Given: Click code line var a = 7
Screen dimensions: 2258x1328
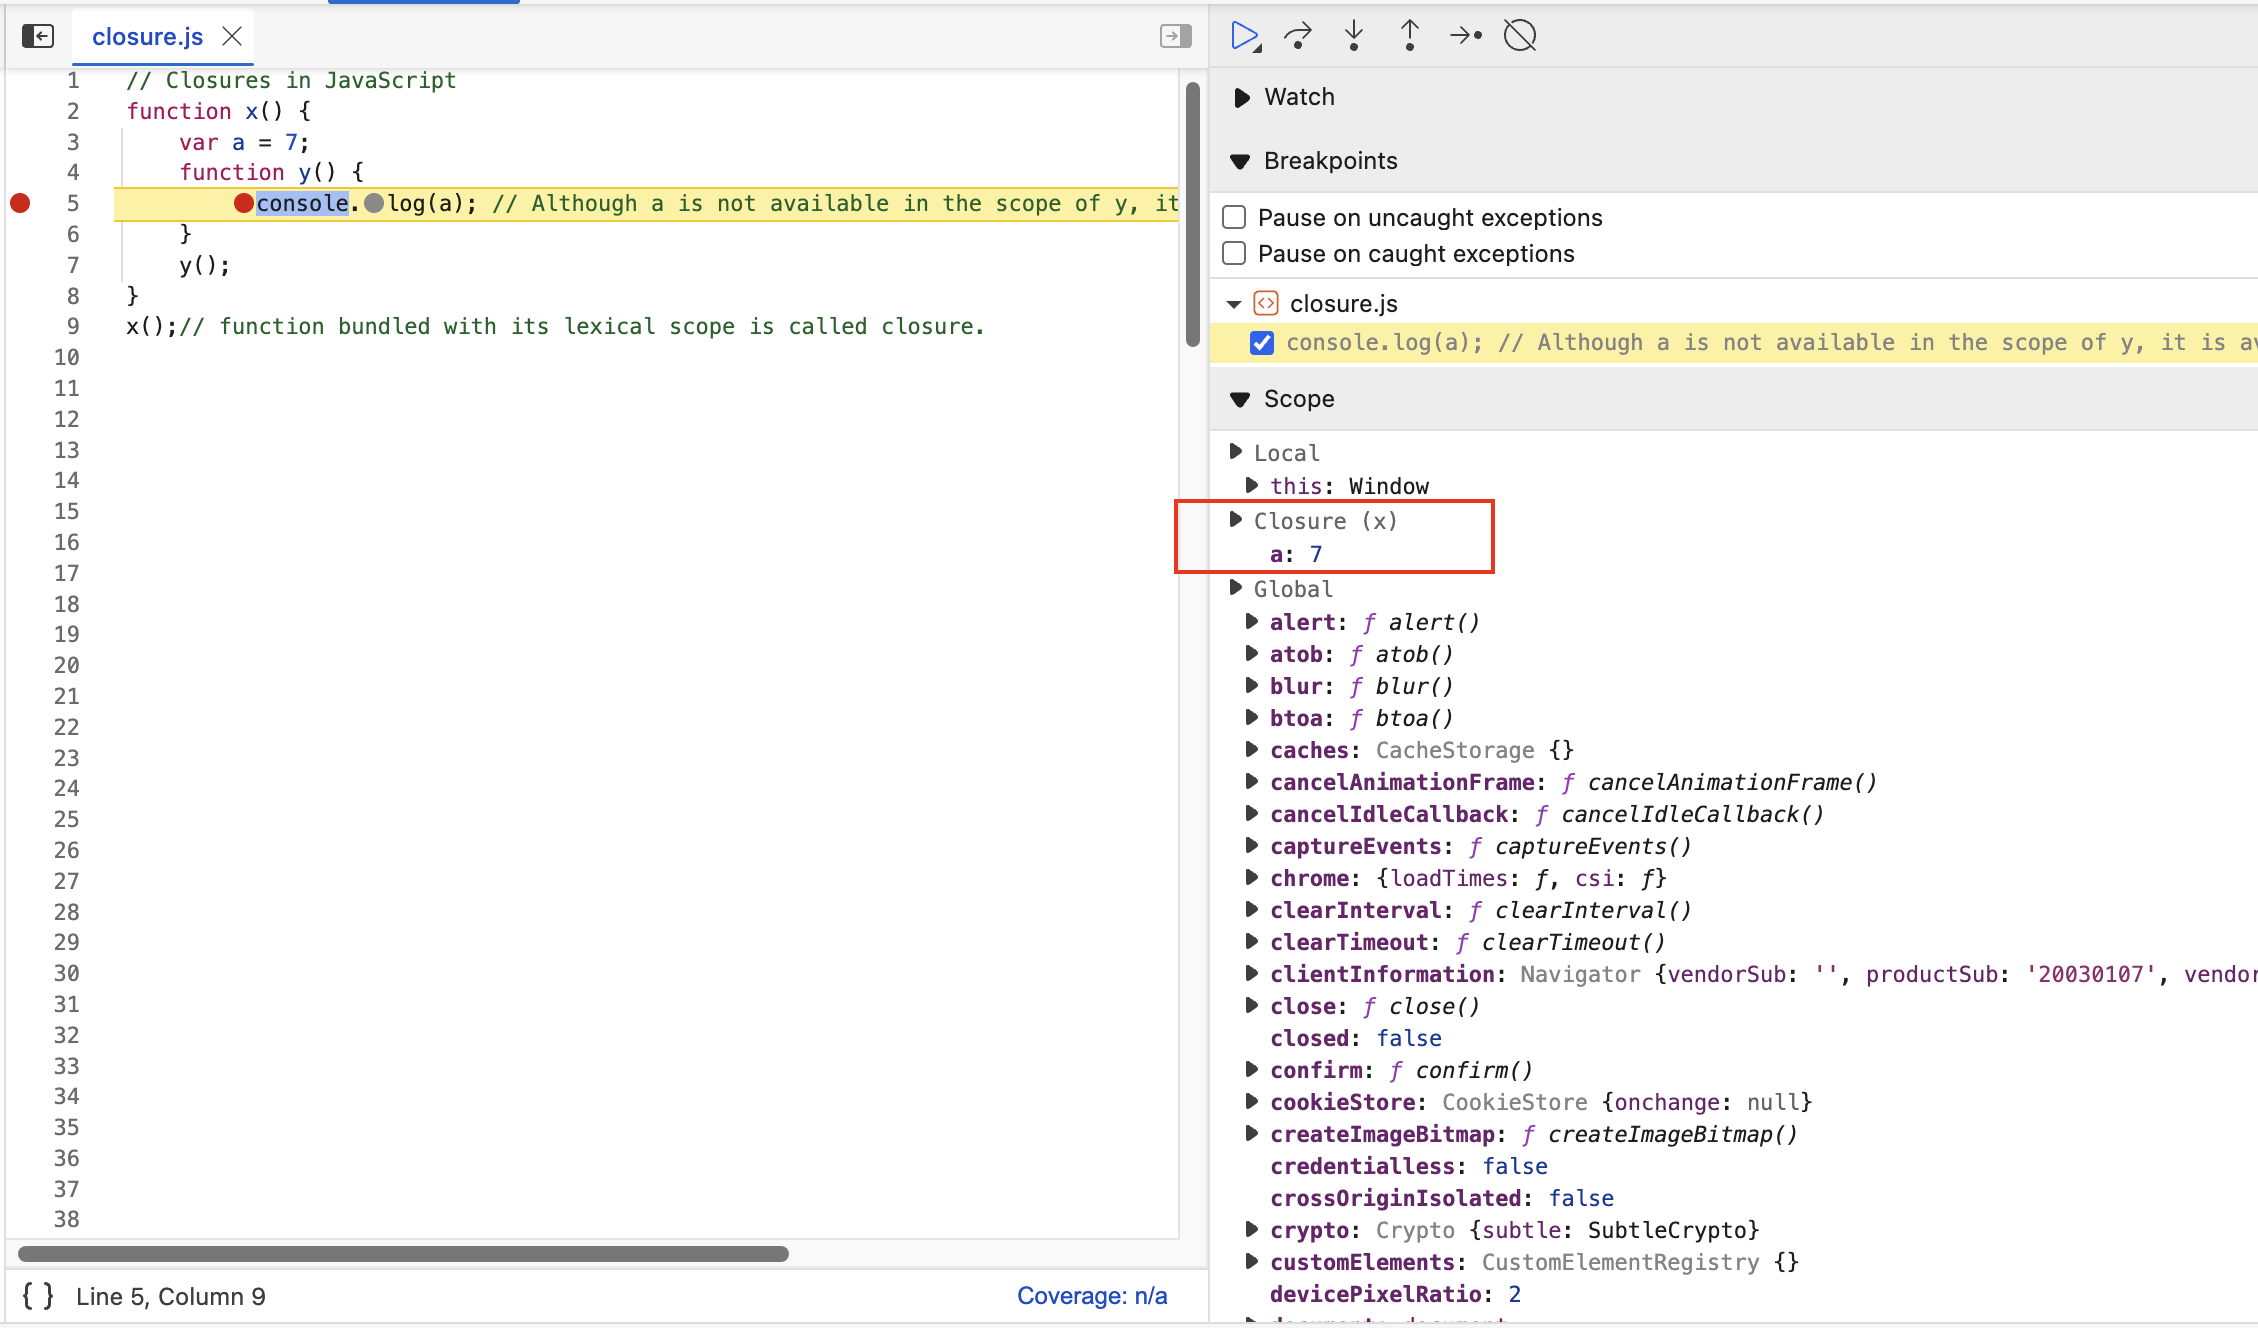Looking at the screenshot, I should click(x=244, y=142).
